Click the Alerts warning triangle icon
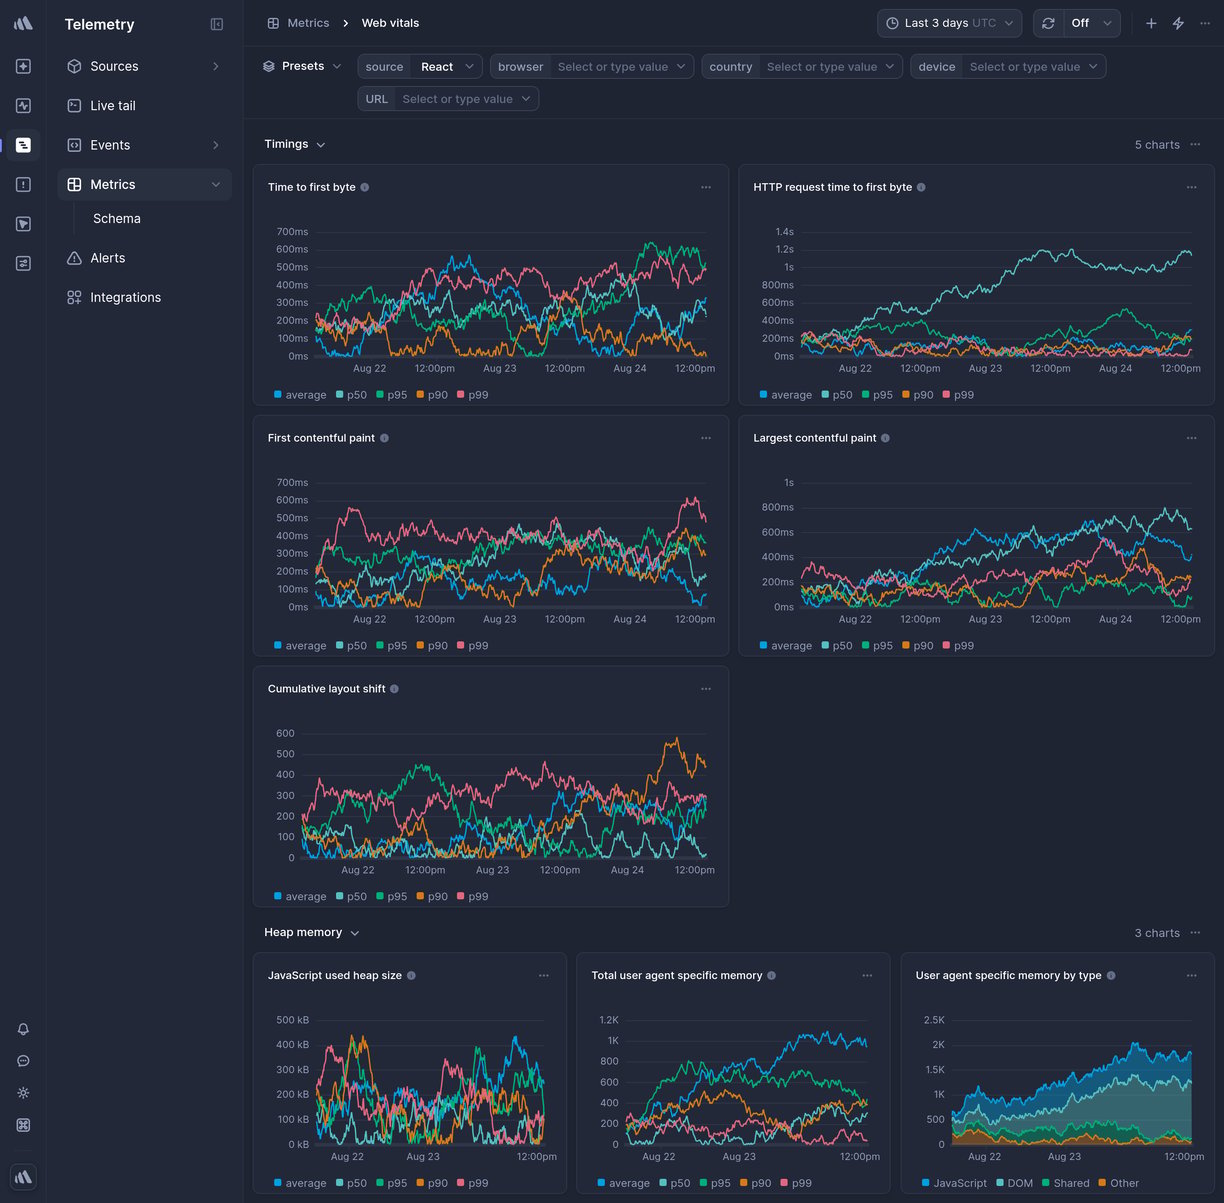Viewport: 1224px width, 1203px height. click(74, 258)
